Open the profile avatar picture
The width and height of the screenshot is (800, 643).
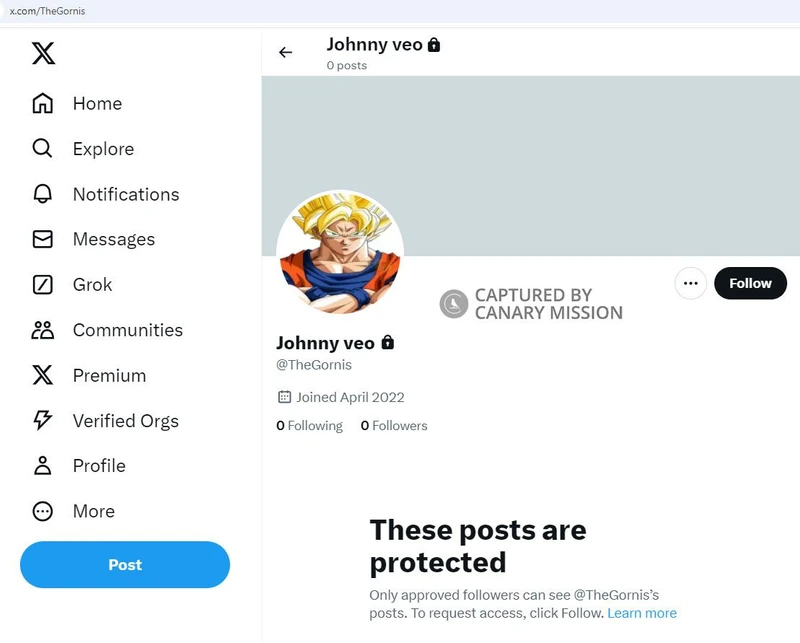(340, 254)
